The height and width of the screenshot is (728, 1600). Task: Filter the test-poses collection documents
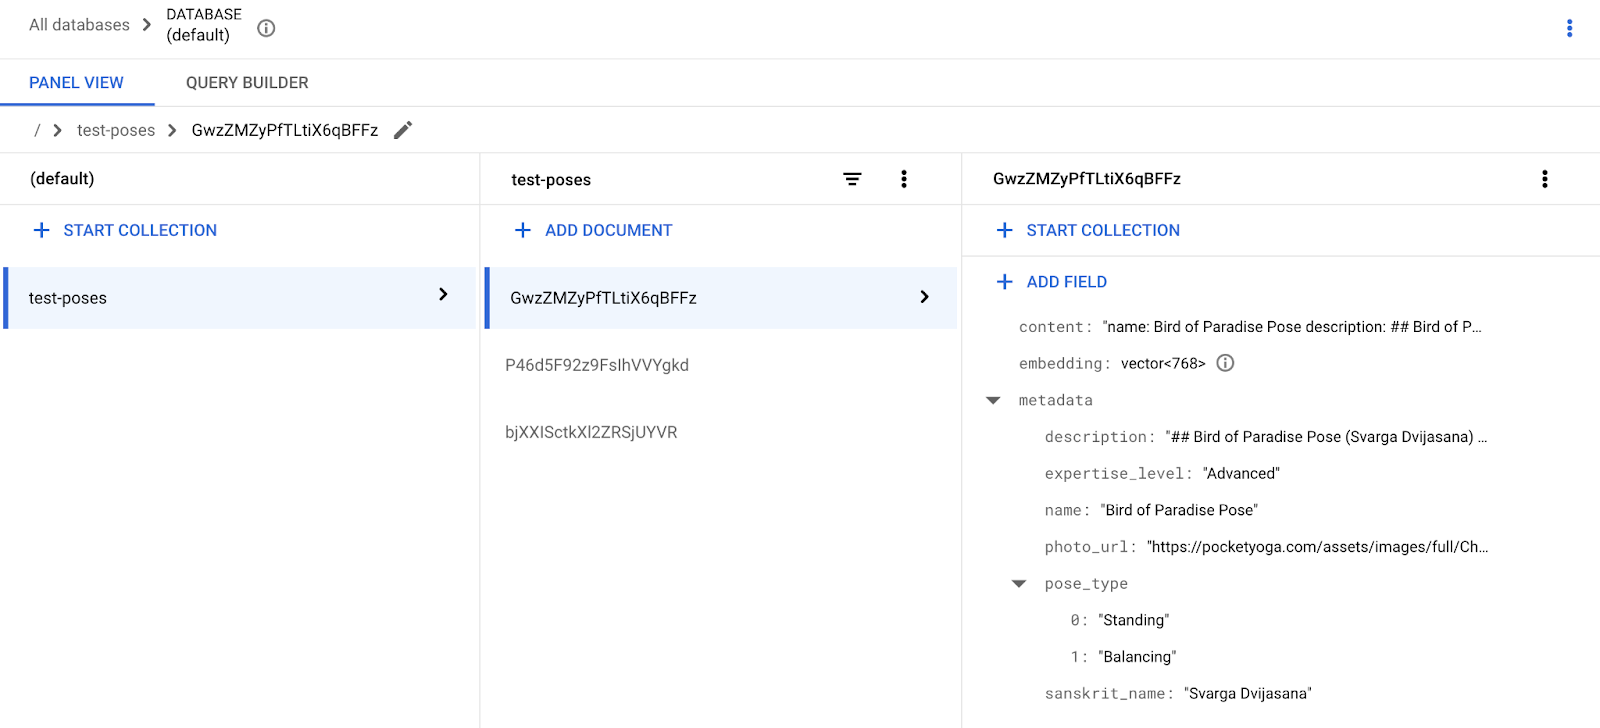(852, 179)
